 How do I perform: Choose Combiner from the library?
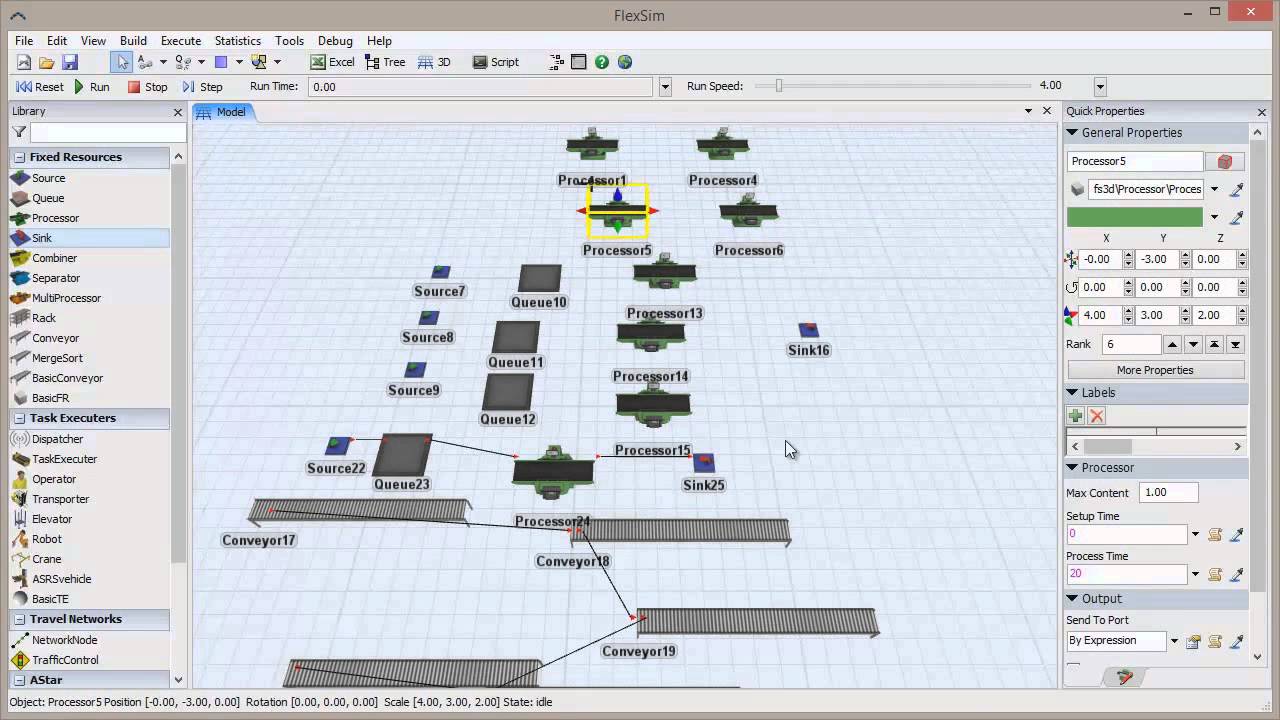click(x=54, y=258)
